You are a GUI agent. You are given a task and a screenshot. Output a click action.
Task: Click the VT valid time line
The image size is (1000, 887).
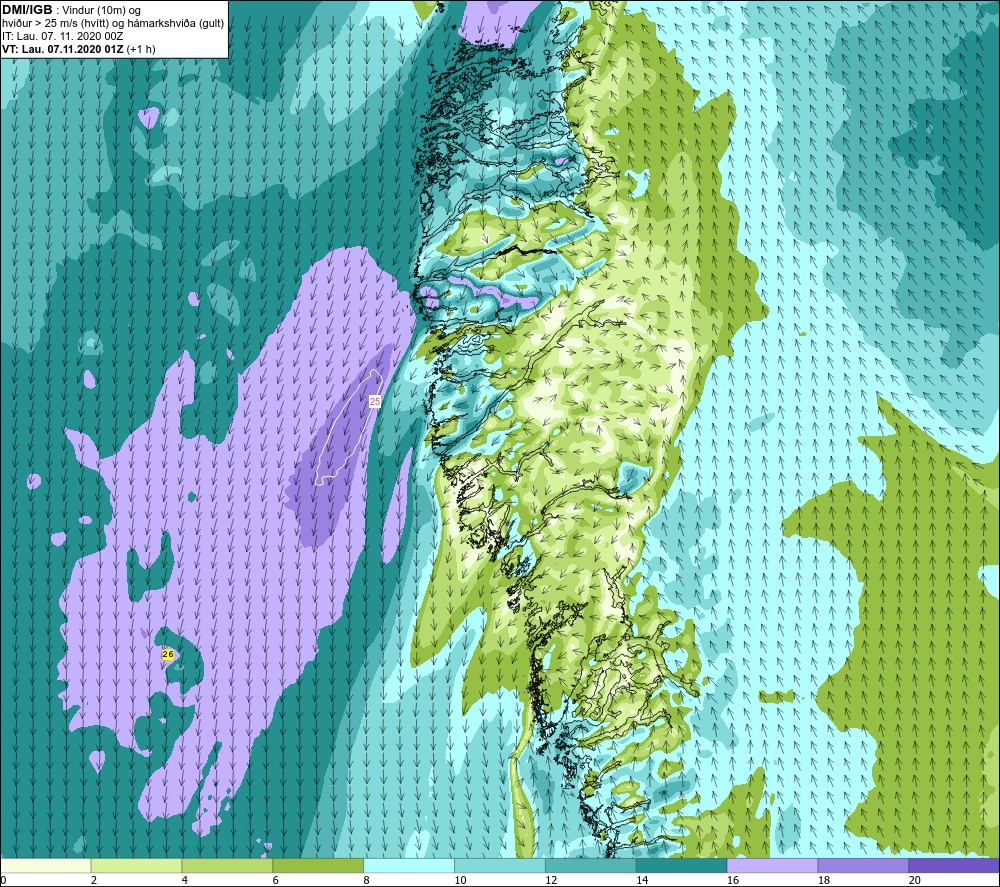(x=78, y=49)
